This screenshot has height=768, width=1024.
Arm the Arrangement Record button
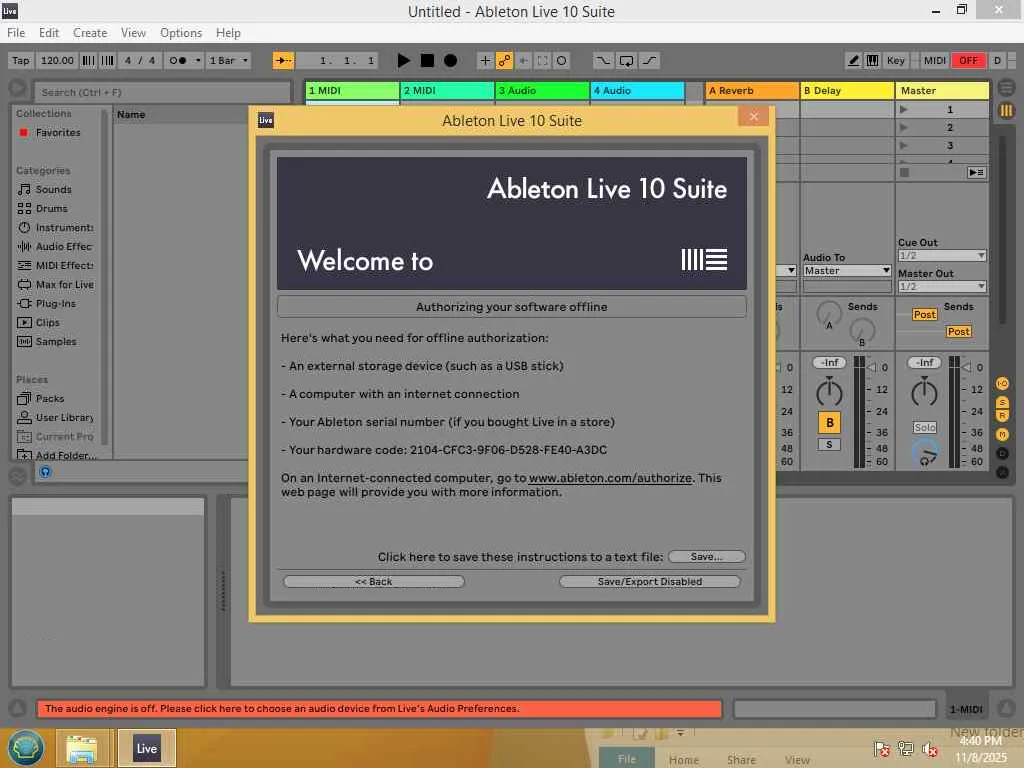pos(450,61)
